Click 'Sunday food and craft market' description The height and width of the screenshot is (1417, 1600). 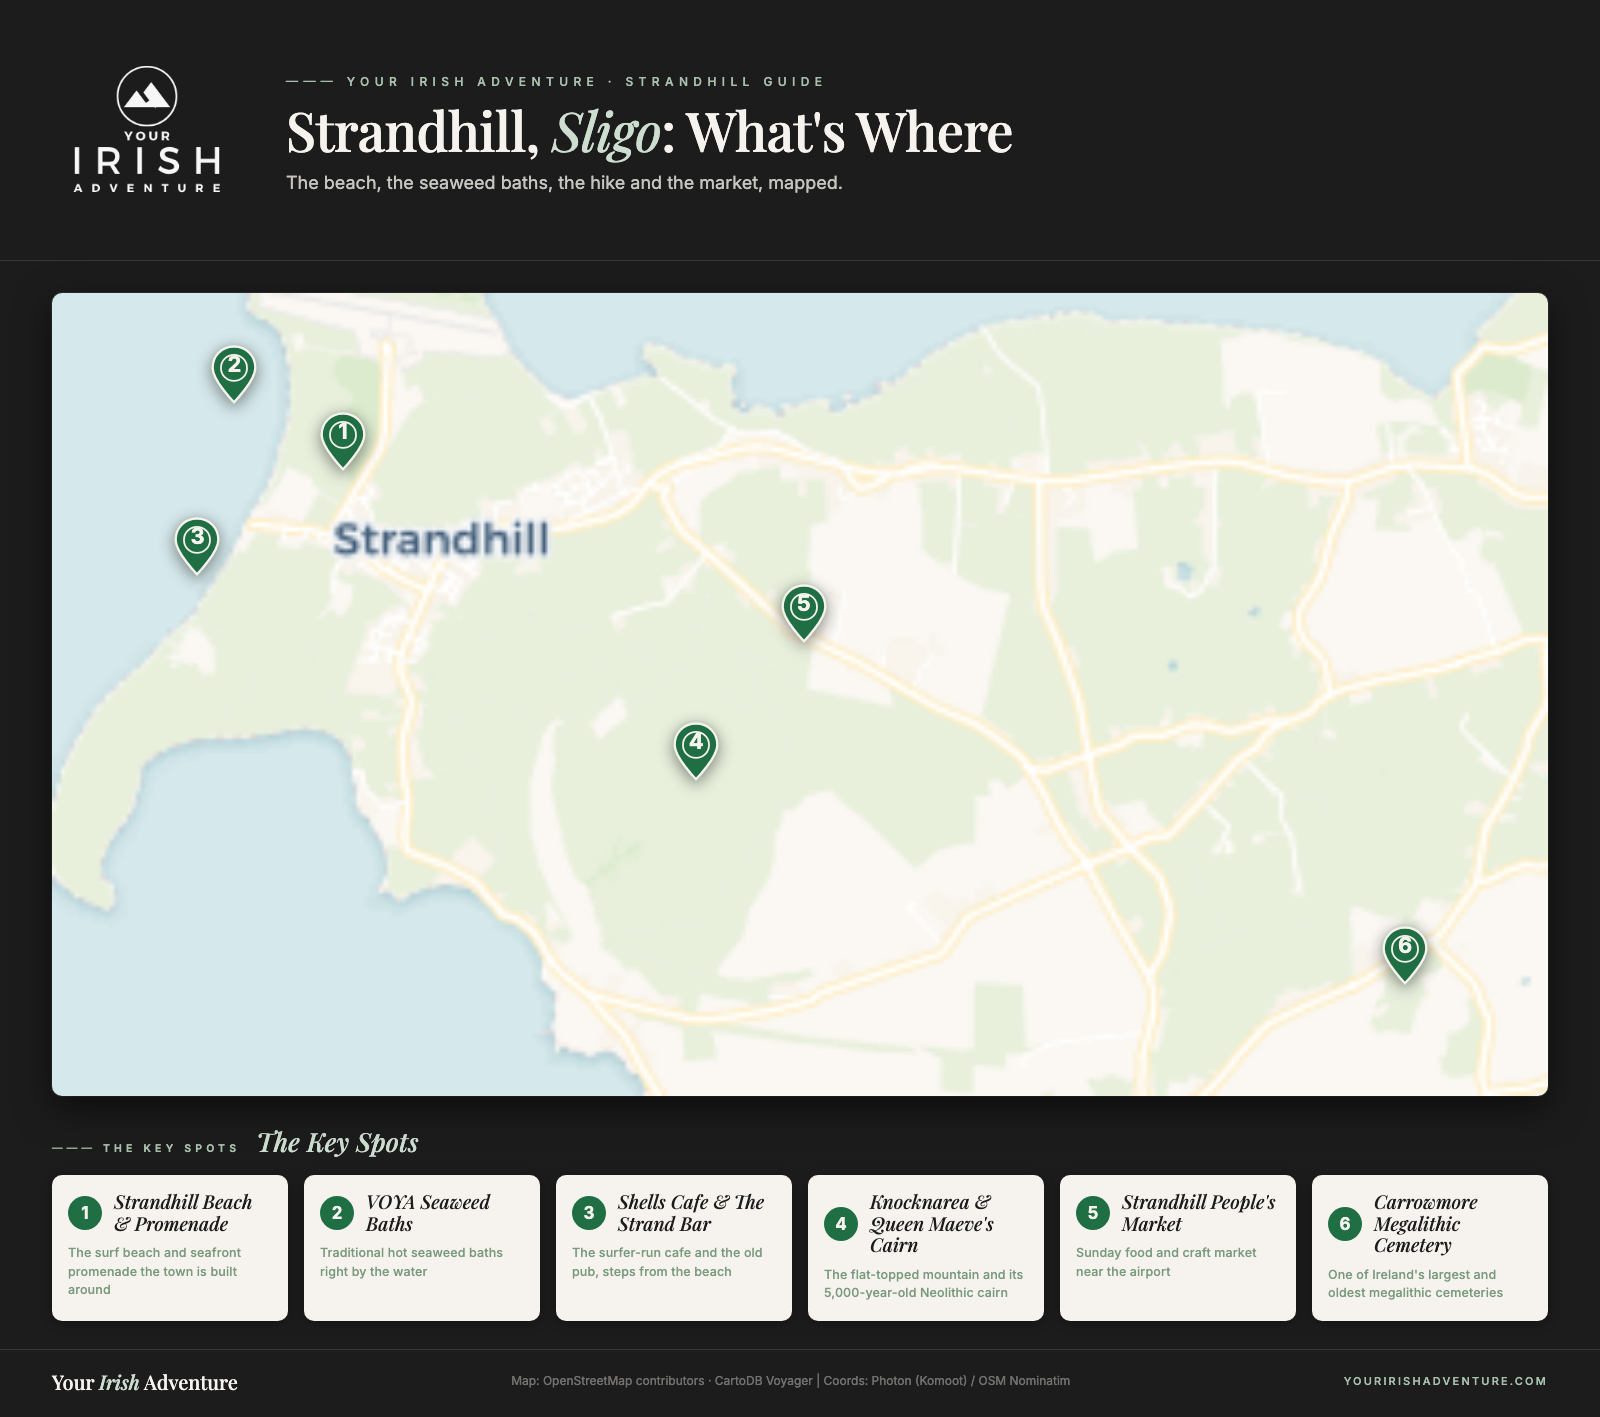(x=1166, y=1262)
